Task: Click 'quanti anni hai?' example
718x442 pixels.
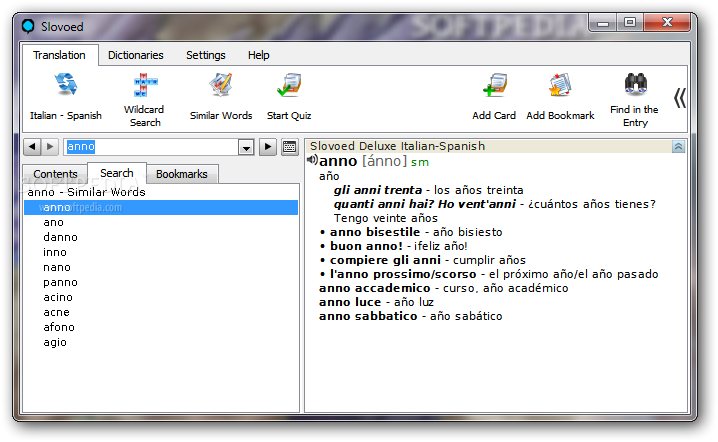Action: pos(384,204)
